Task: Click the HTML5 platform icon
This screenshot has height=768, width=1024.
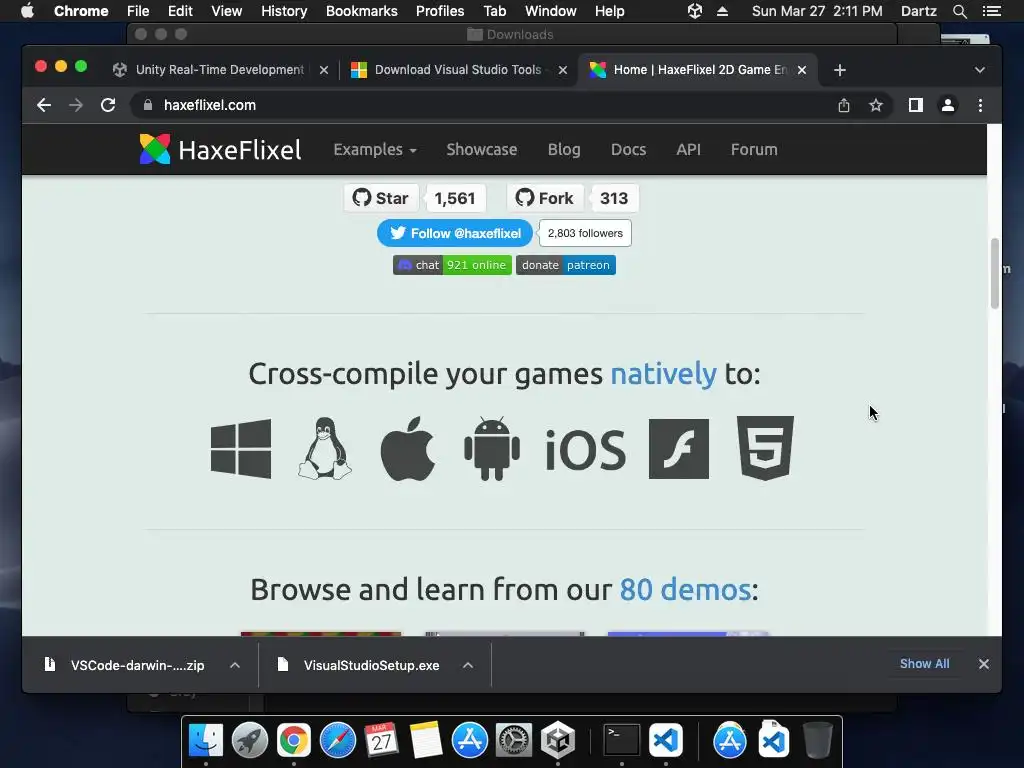Action: [x=765, y=448]
